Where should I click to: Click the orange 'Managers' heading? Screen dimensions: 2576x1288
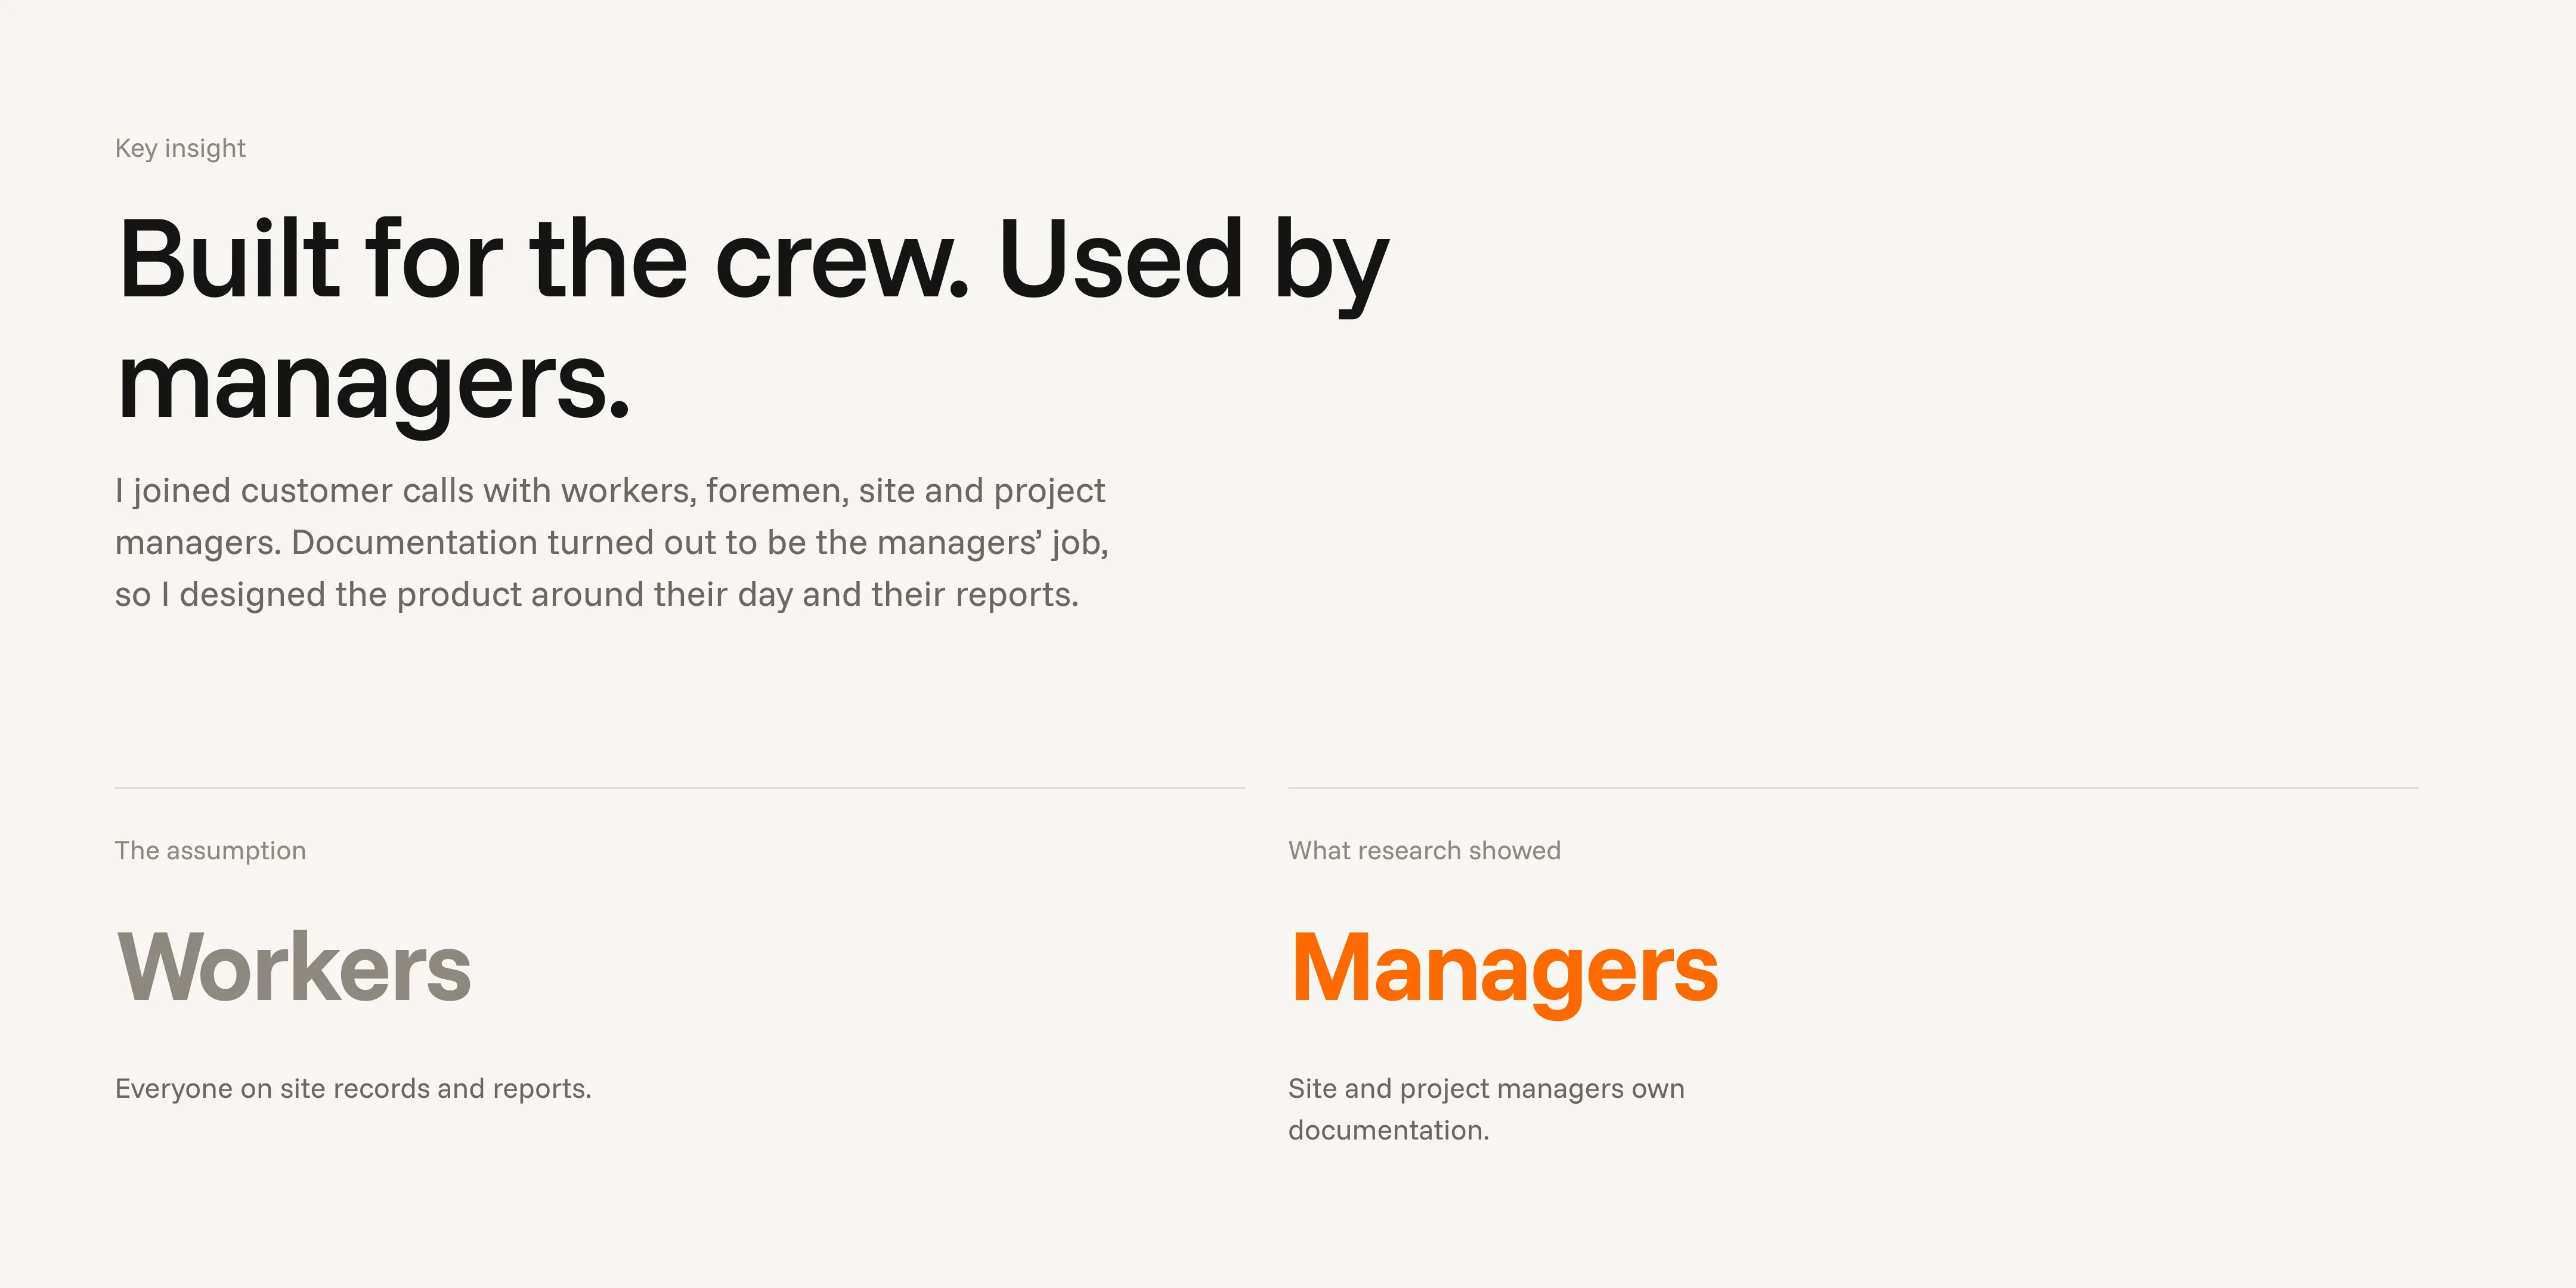pyautogui.click(x=1504, y=970)
